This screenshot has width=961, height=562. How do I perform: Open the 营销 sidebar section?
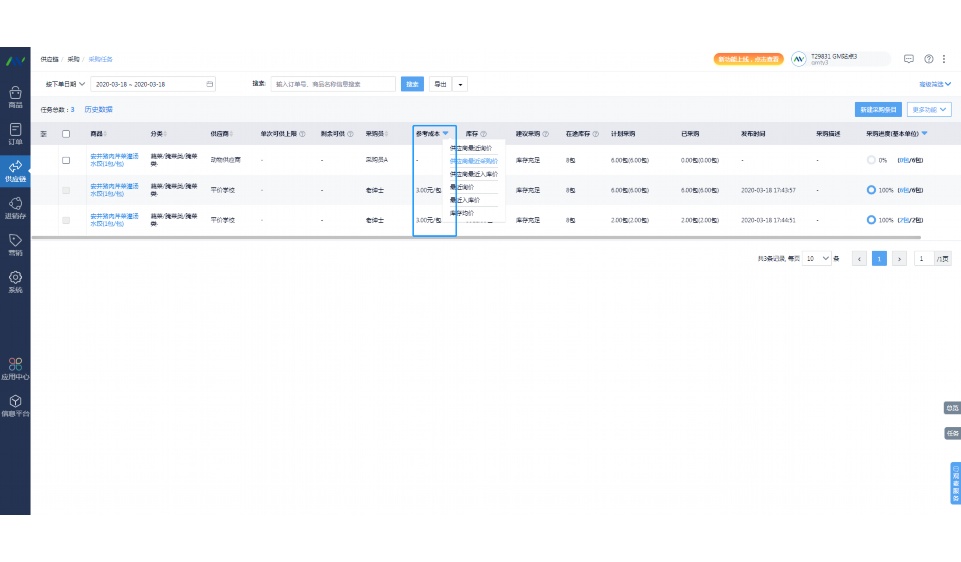coord(15,244)
